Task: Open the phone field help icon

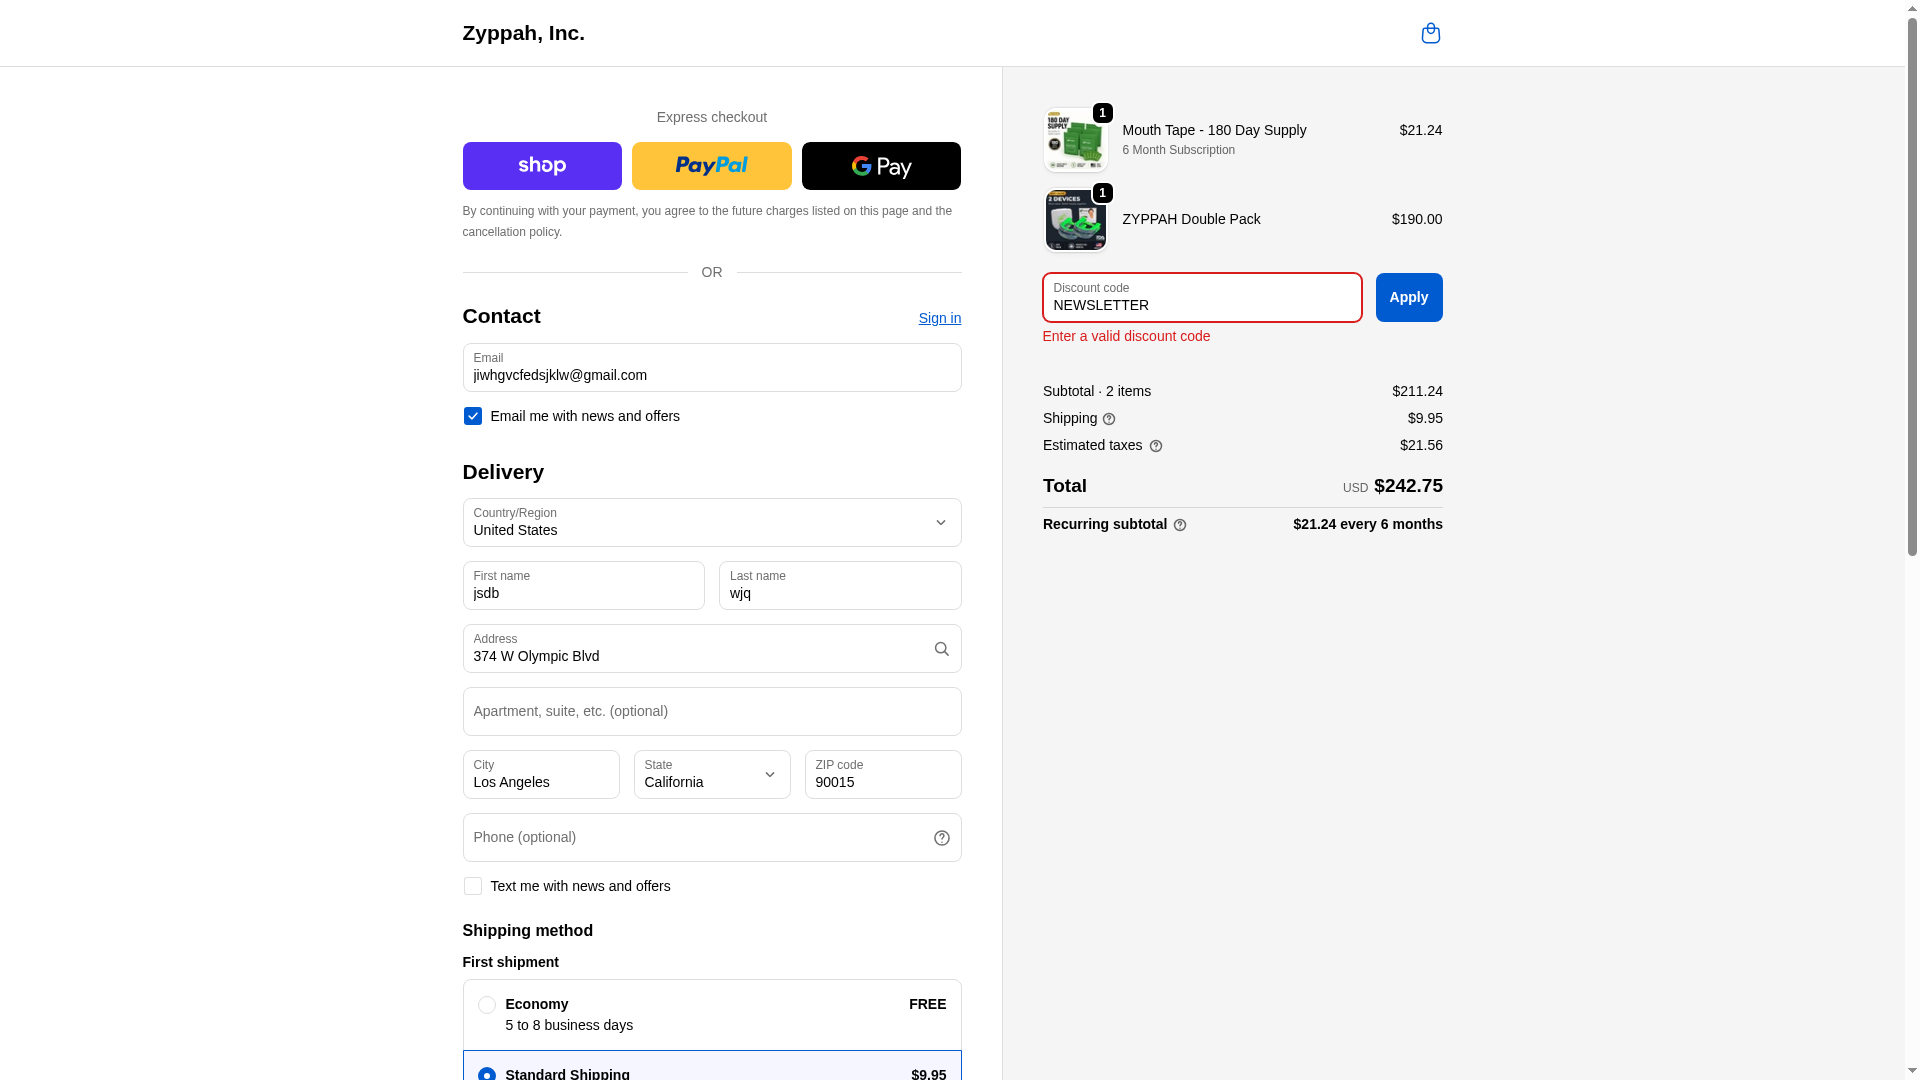Action: (941, 838)
